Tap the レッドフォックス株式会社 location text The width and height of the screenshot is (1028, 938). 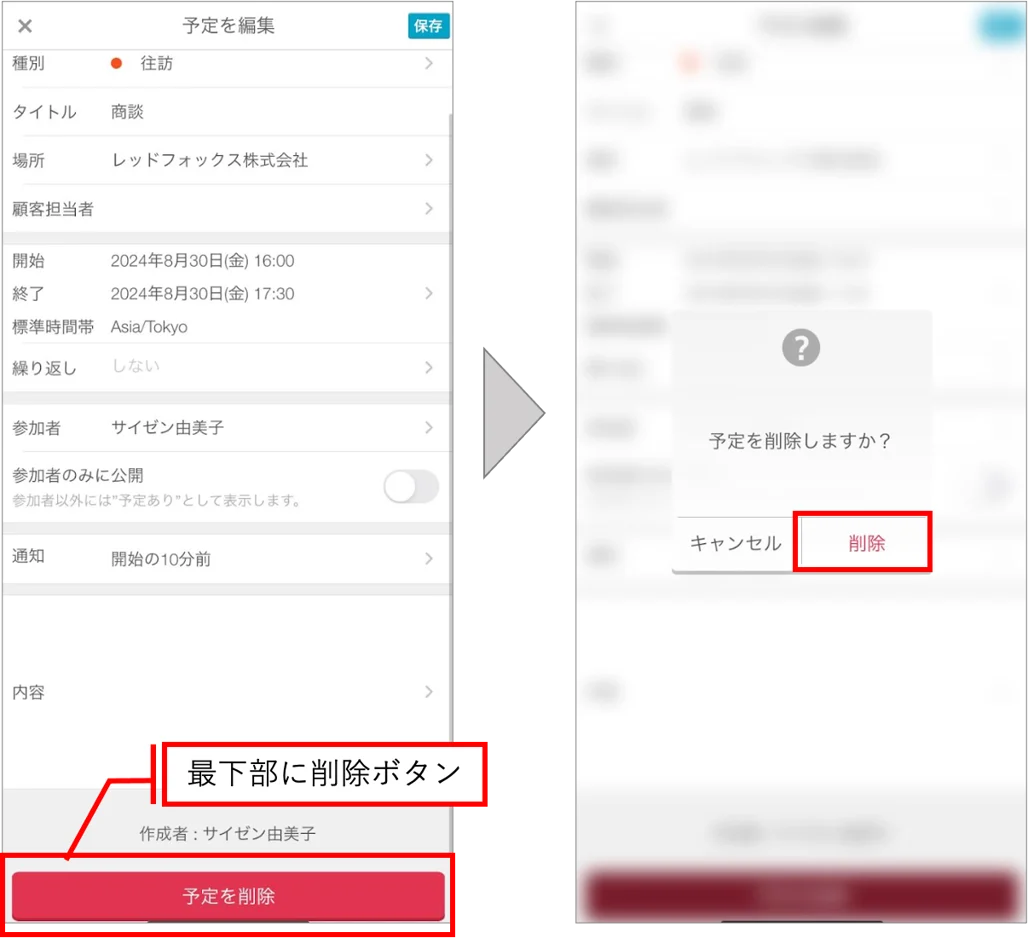tap(209, 160)
